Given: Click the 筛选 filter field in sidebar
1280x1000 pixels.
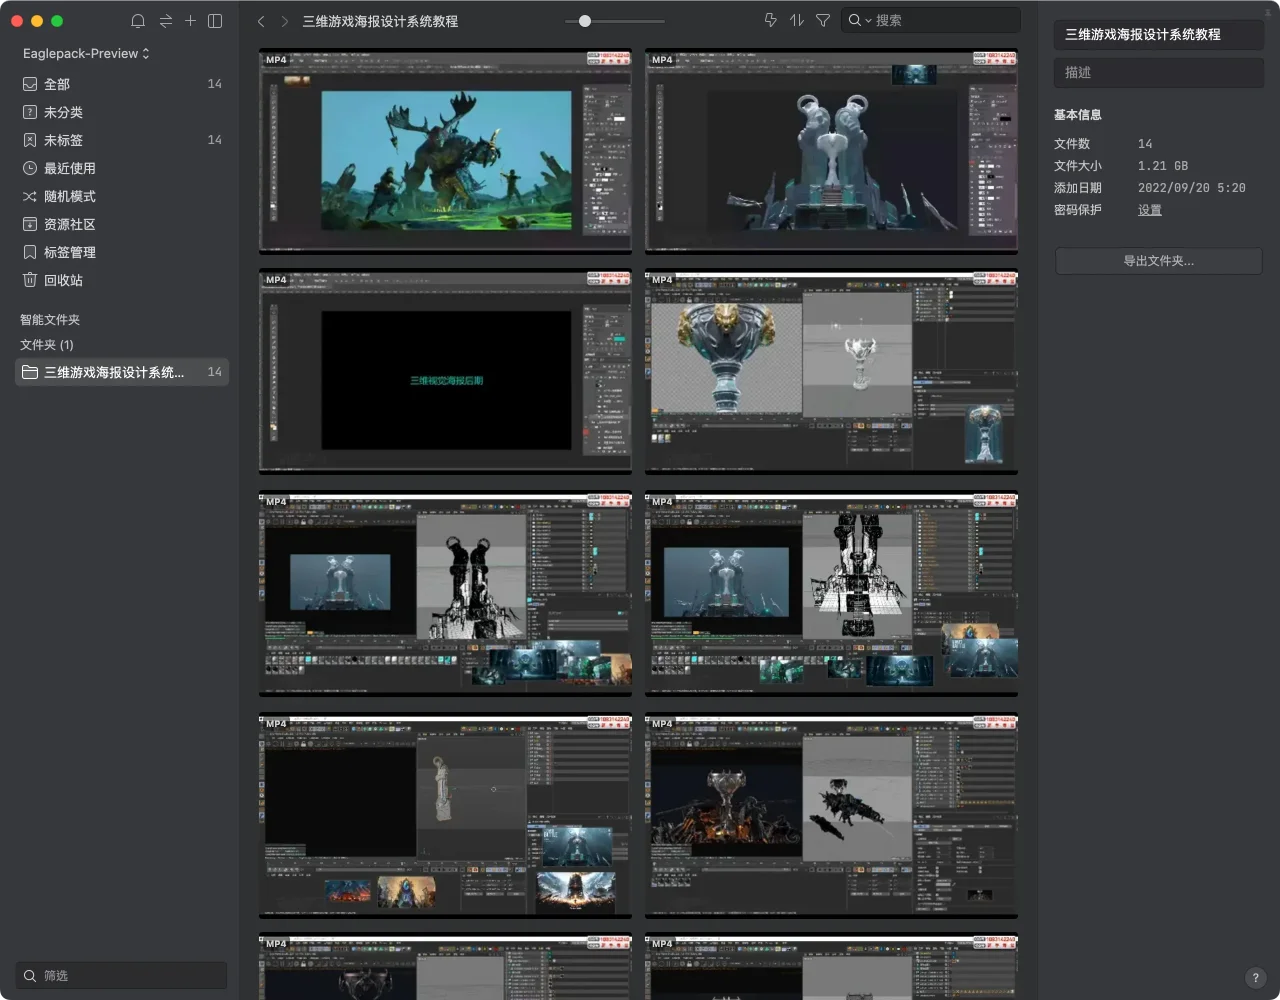Looking at the screenshot, I should (122, 975).
